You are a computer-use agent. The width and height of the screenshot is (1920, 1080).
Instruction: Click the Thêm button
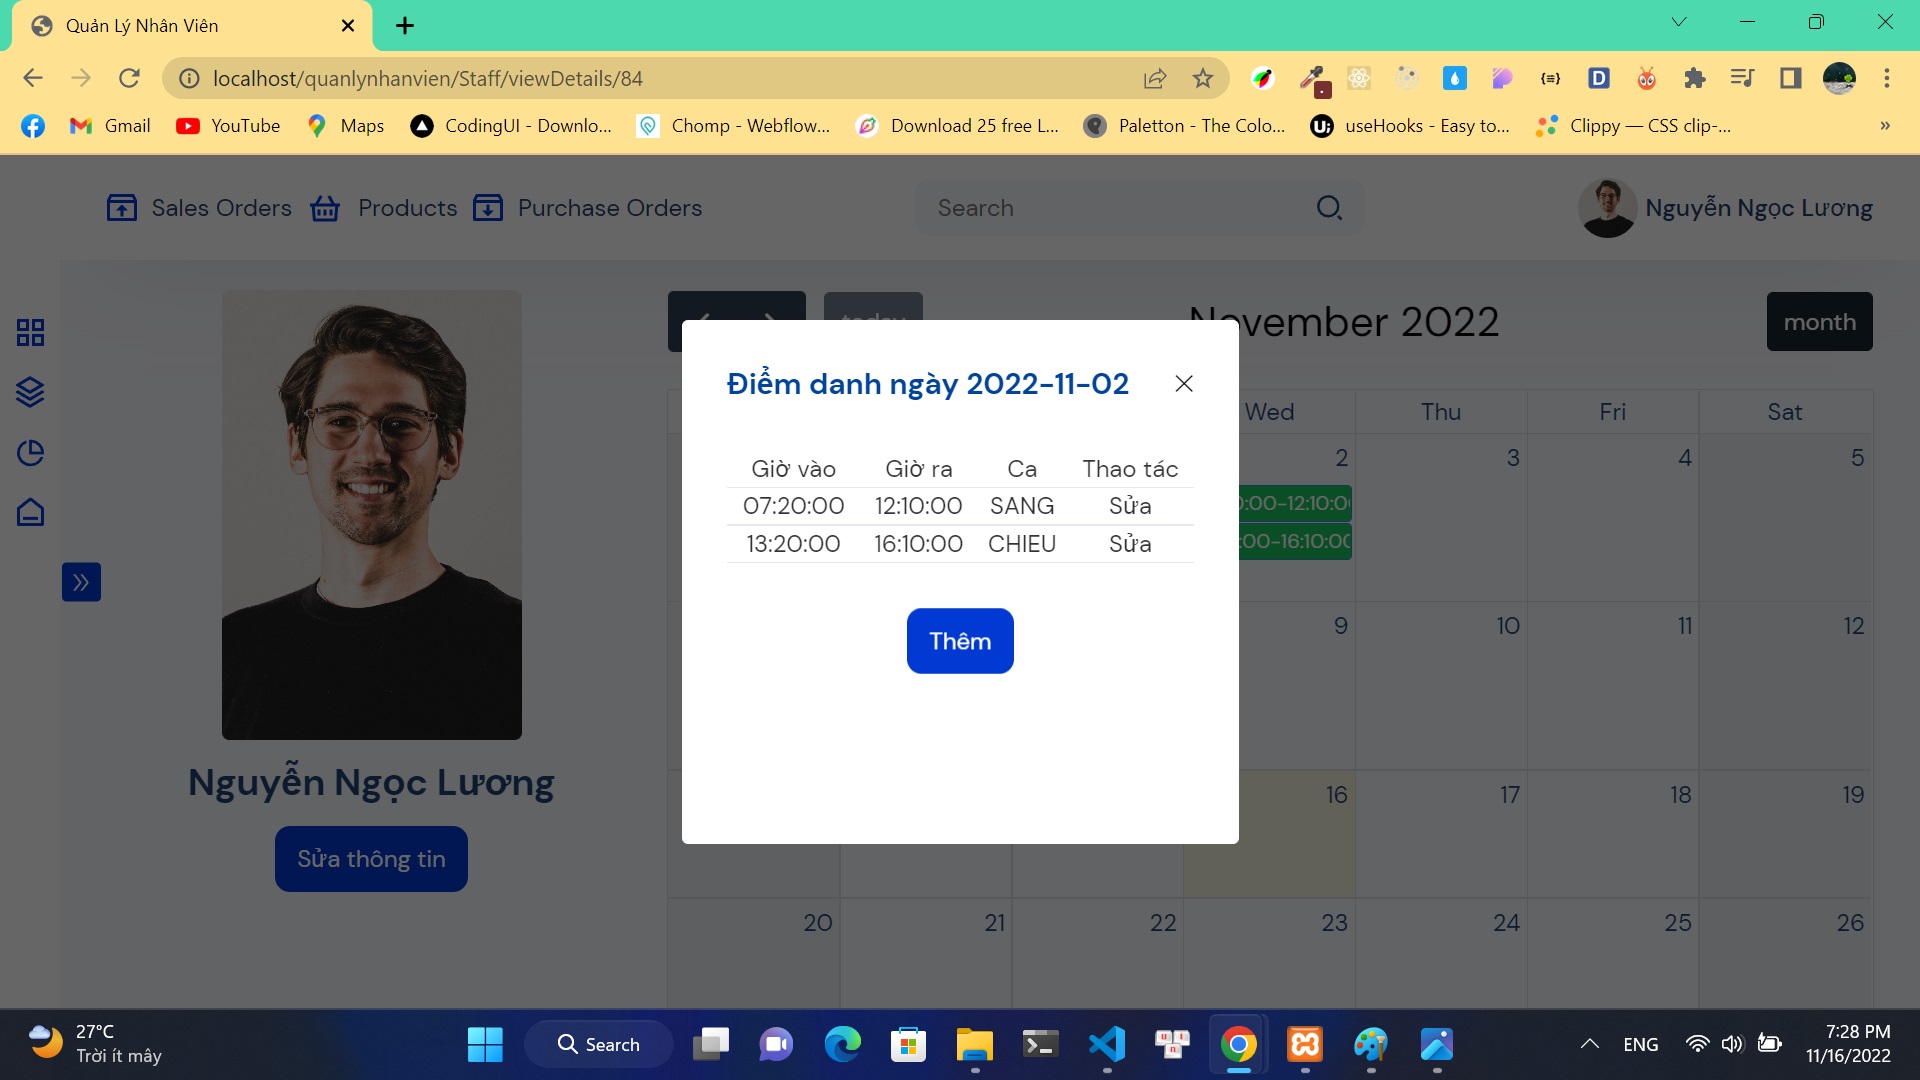point(960,641)
